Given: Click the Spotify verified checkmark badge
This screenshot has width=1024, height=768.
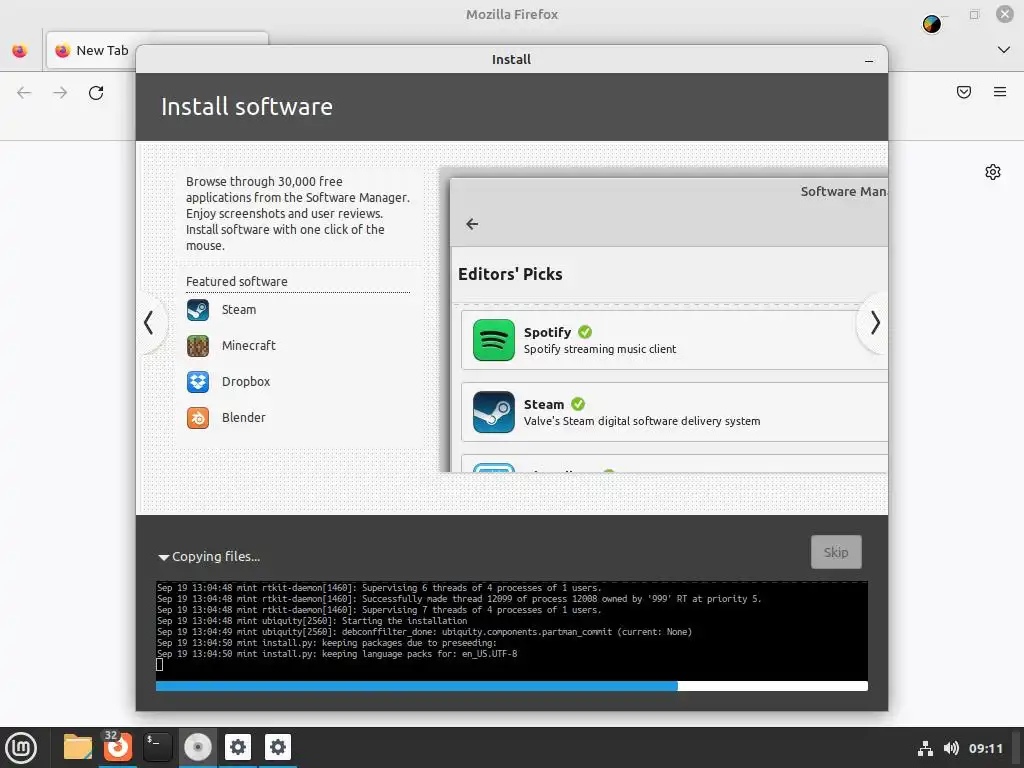Looking at the screenshot, I should point(585,332).
